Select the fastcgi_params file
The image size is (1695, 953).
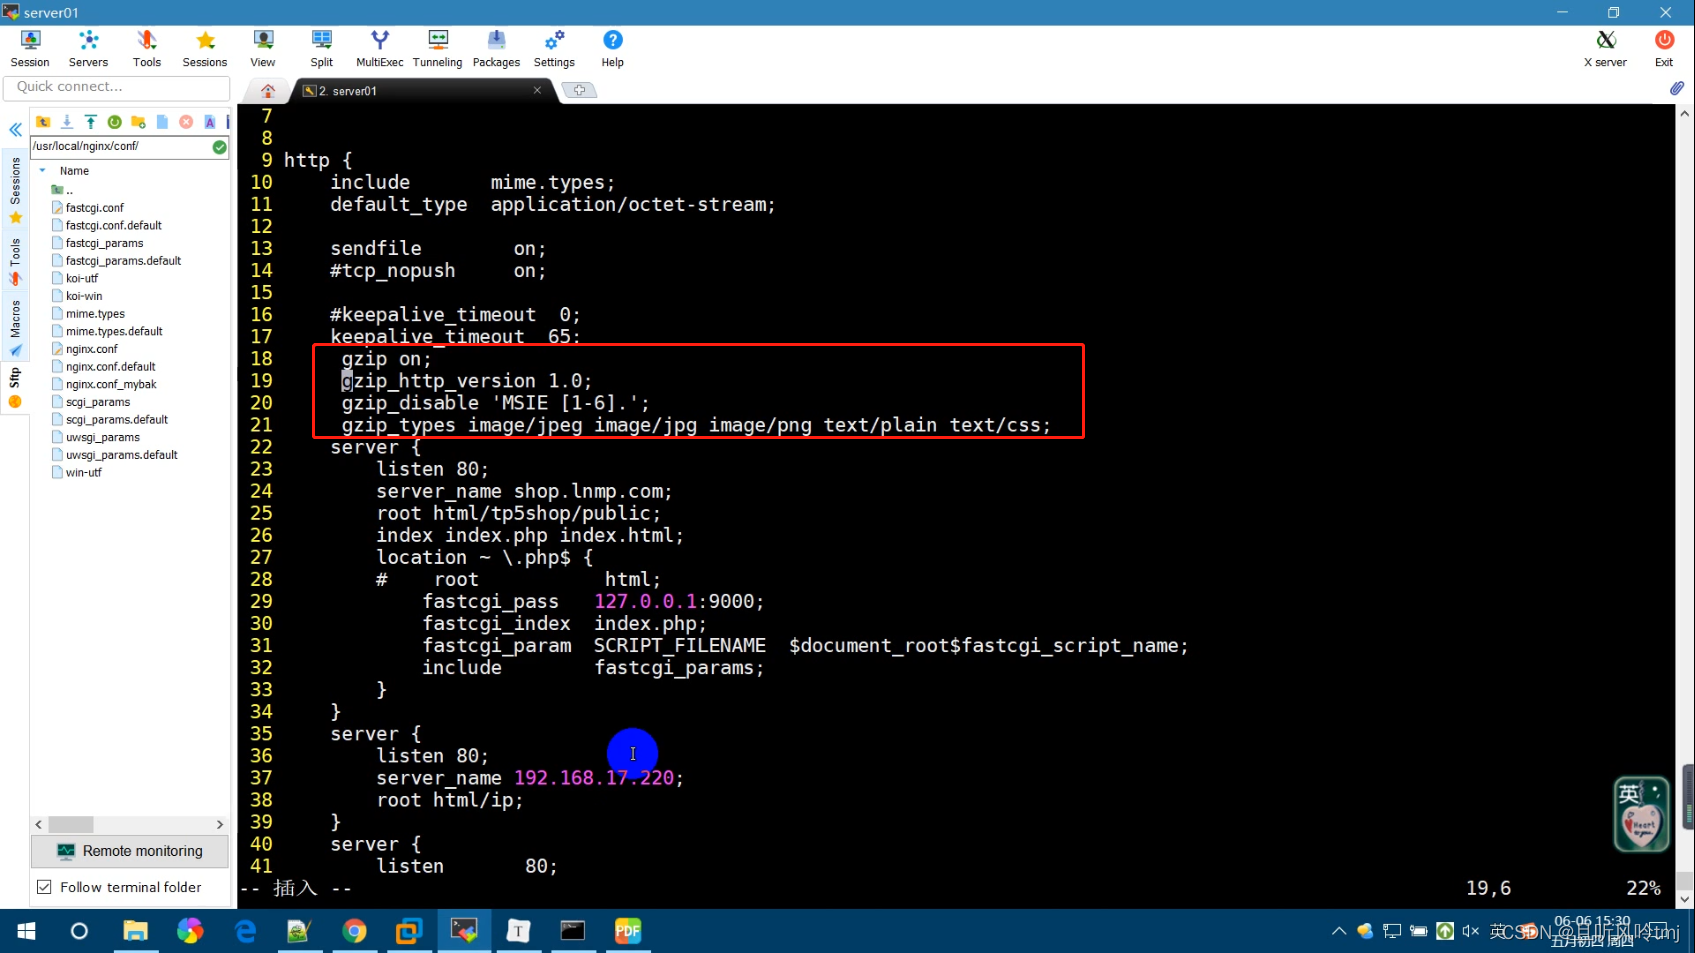tap(98, 243)
